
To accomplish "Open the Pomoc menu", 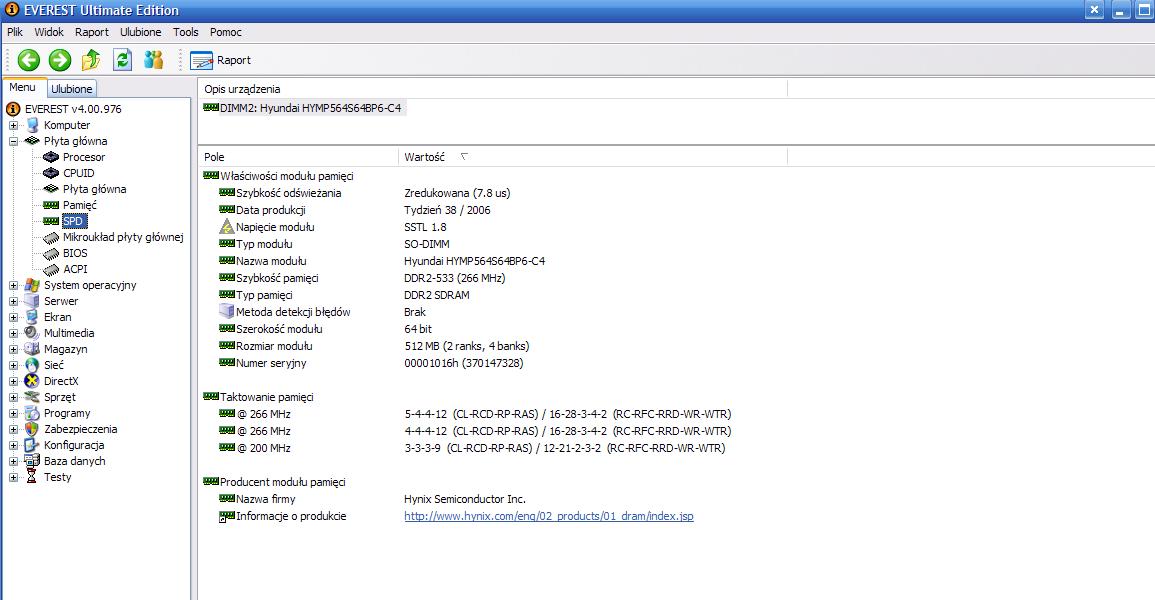I will pyautogui.click(x=225, y=32).
